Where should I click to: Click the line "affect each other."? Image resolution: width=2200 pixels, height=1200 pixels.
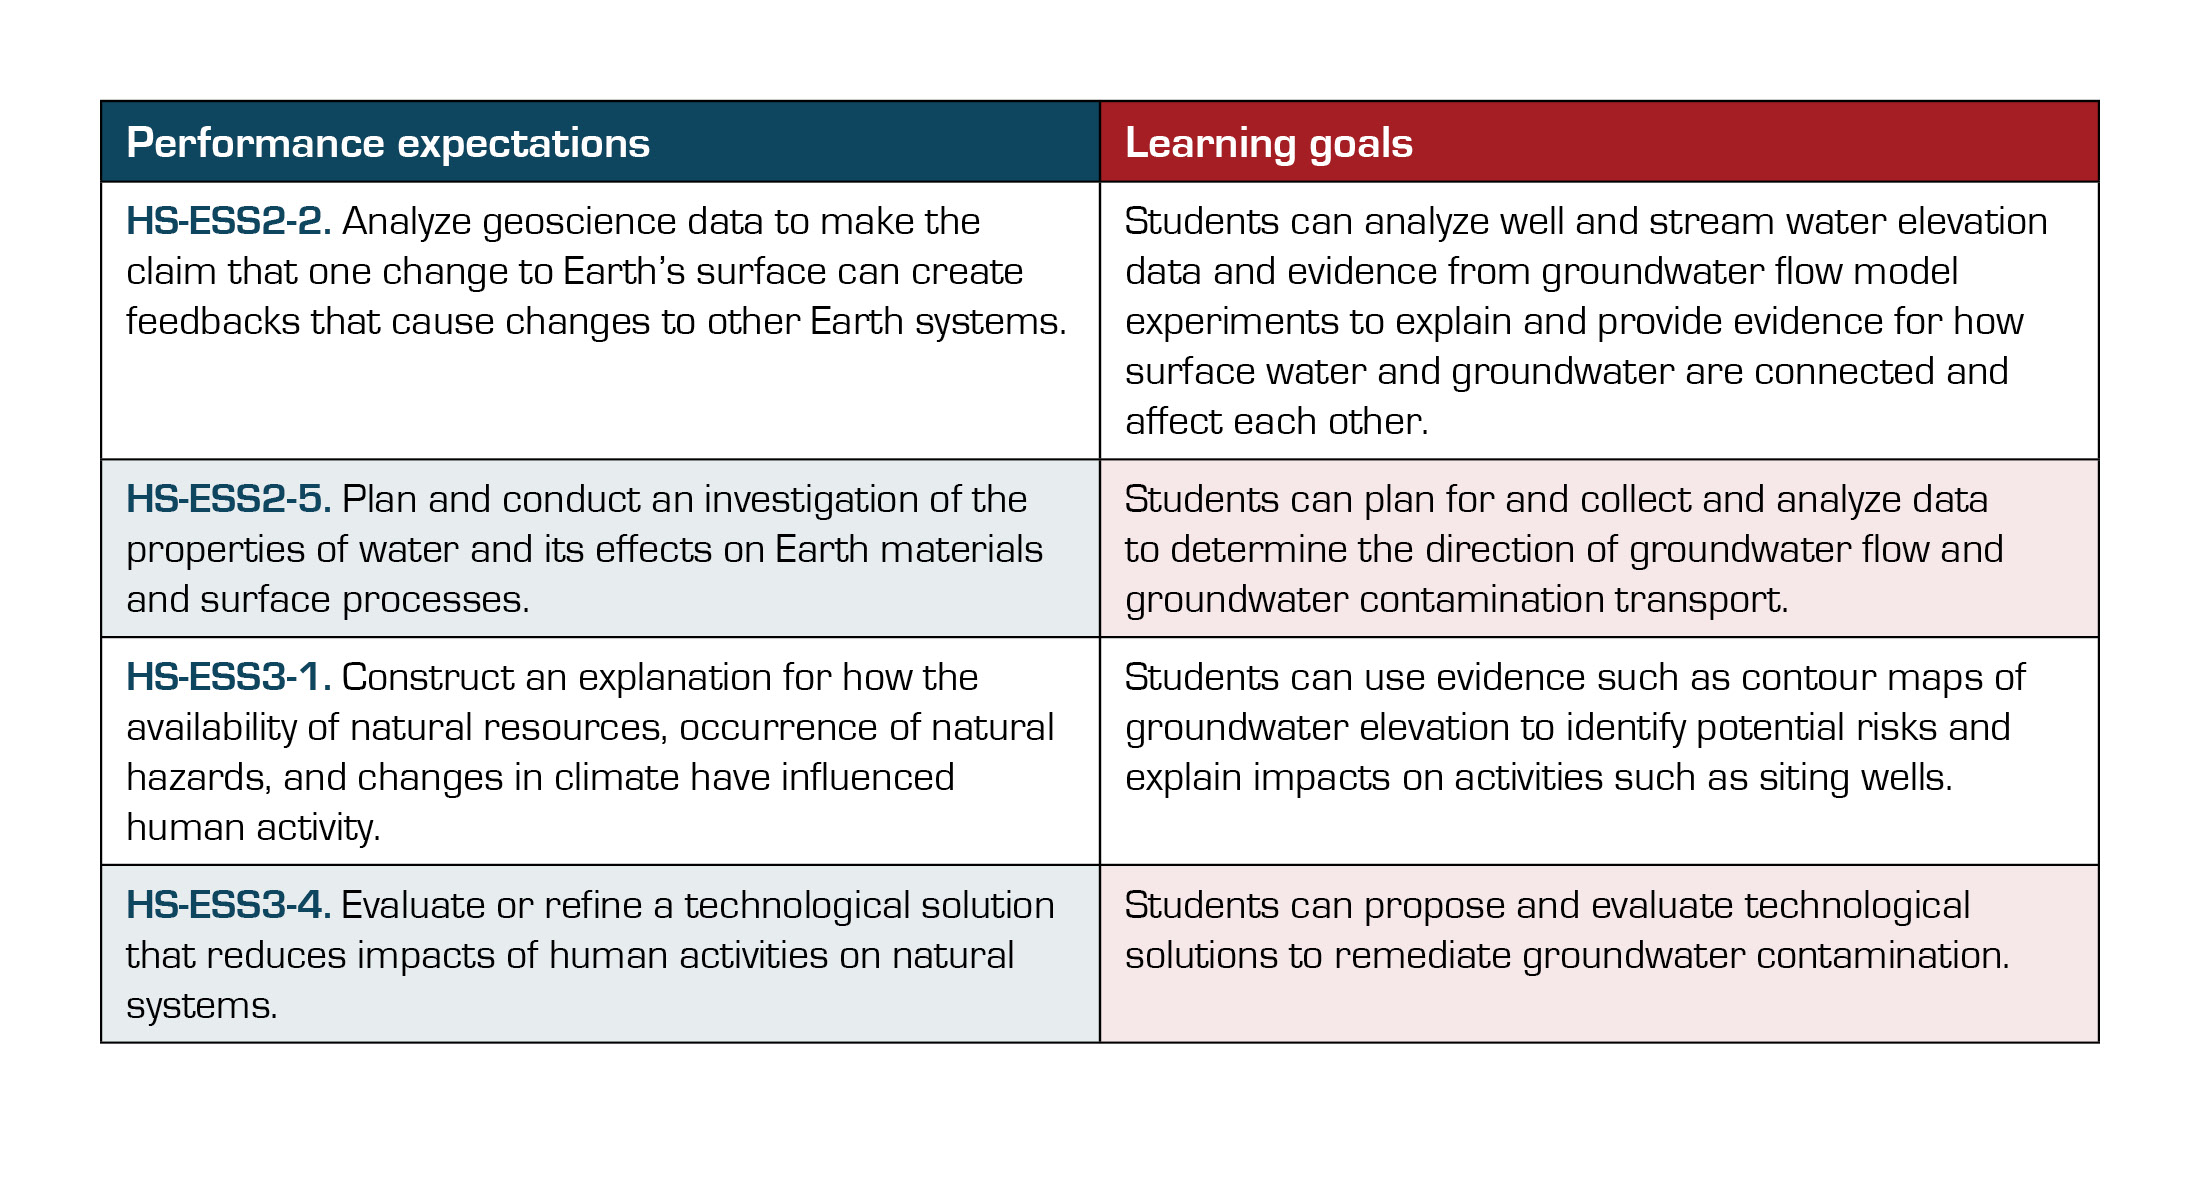[1276, 421]
